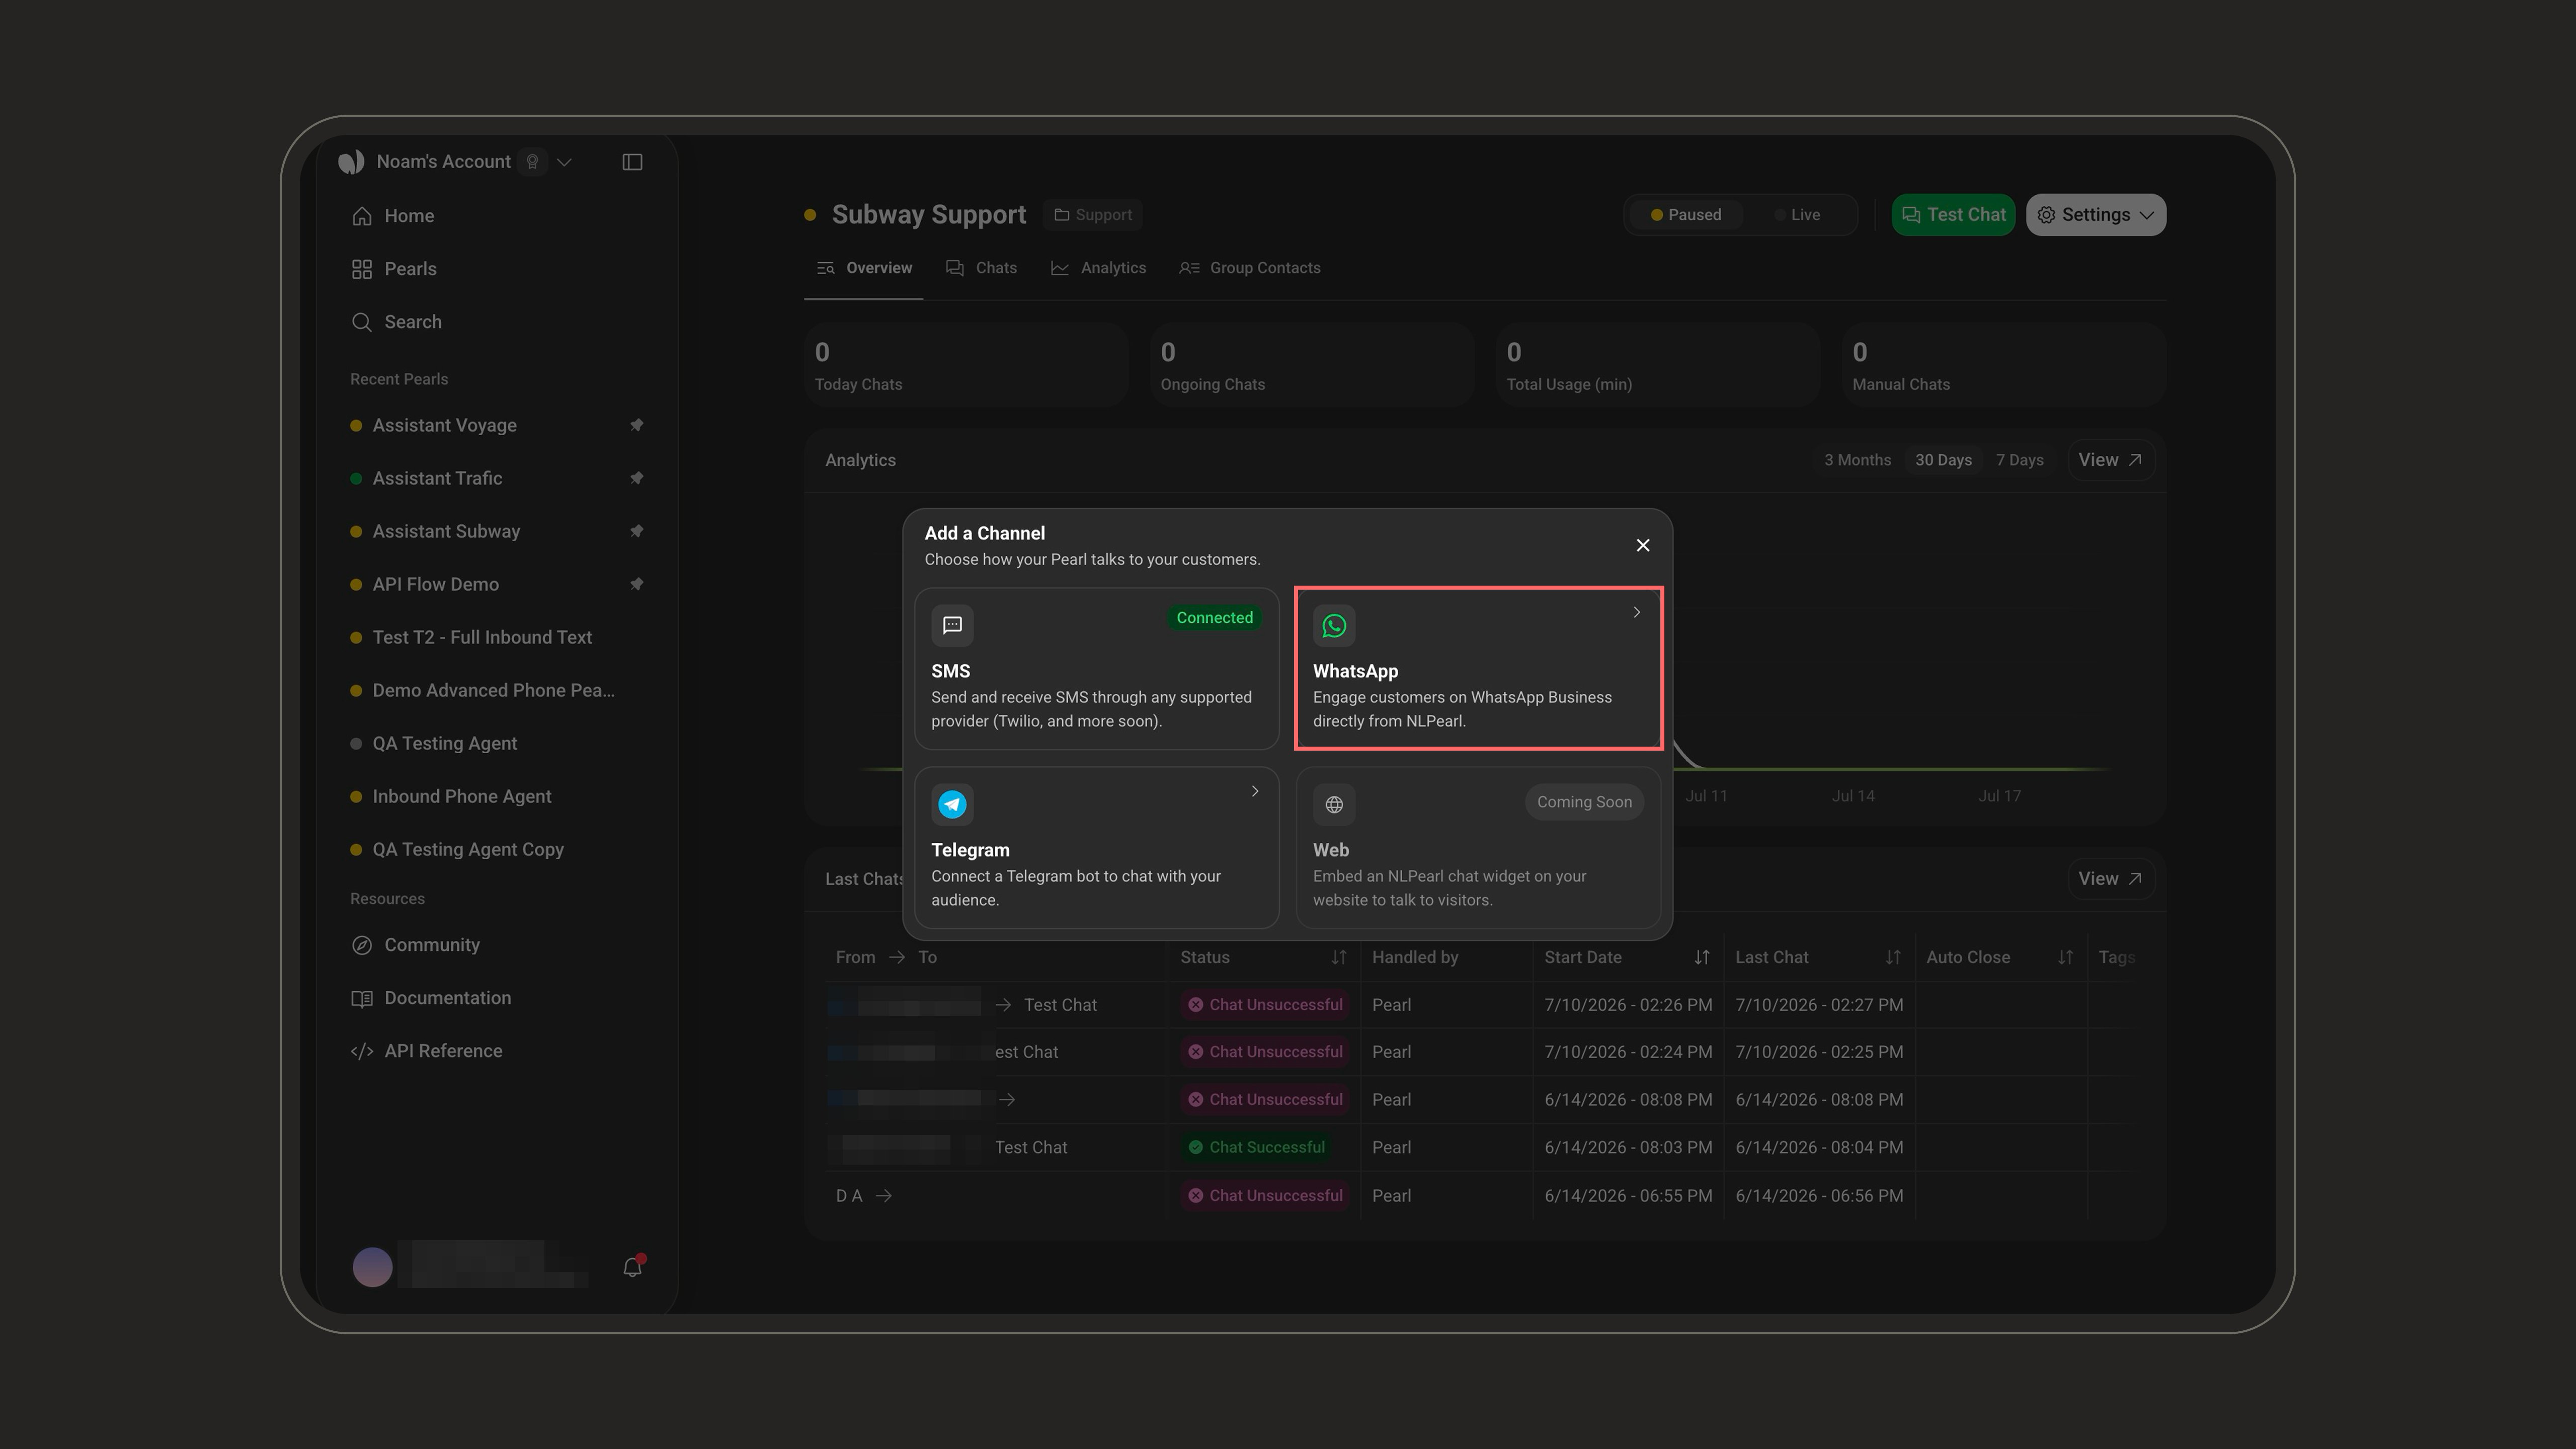The width and height of the screenshot is (2576, 1449).
Task: Open the Noam's Account dropdown chevron
Action: tap(564, 162)
